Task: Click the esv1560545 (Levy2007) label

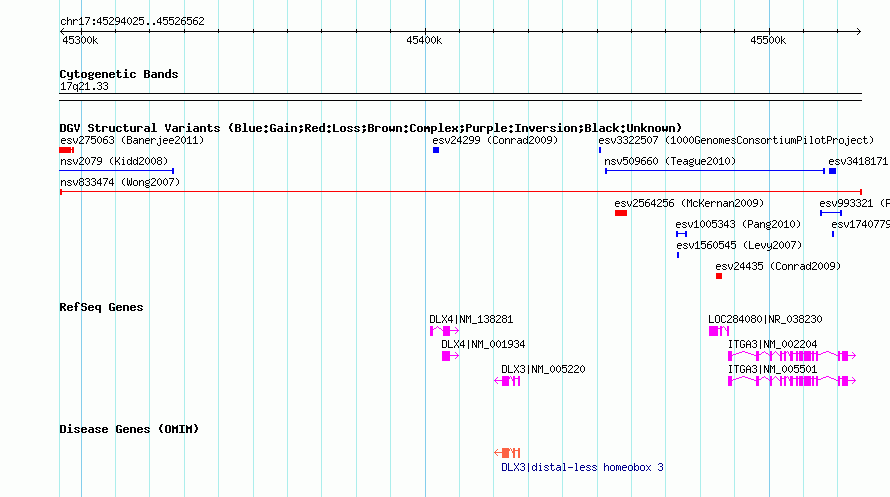Action: [x=739, y=245]
